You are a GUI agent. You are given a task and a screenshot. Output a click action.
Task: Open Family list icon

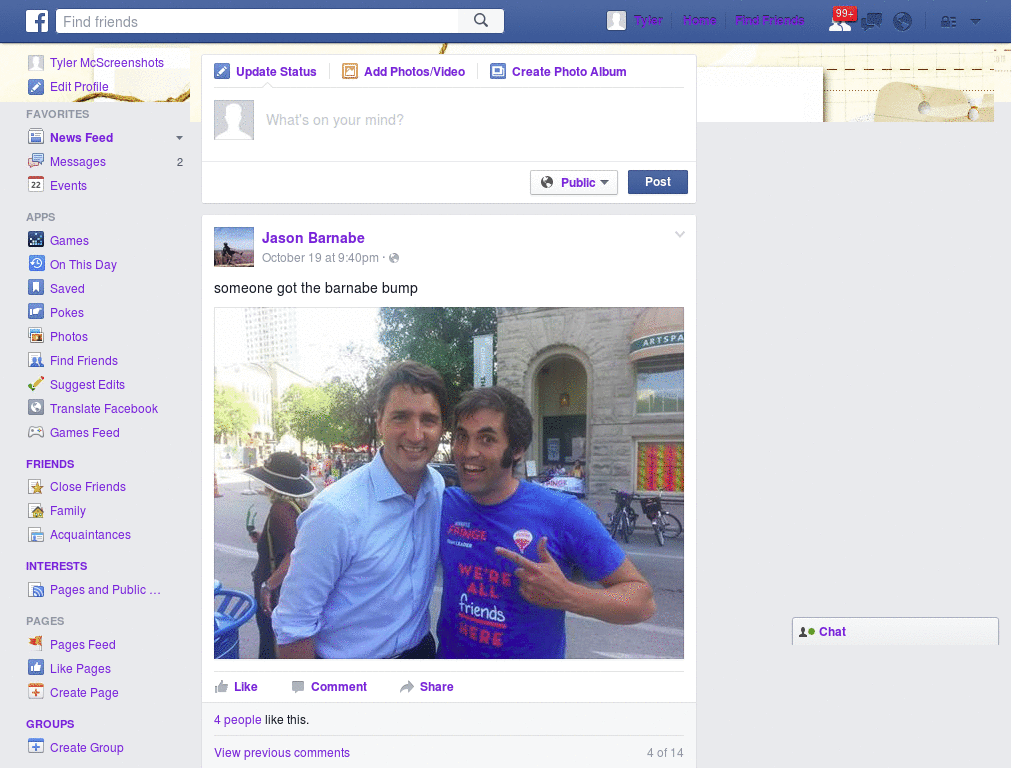(36, 511)
